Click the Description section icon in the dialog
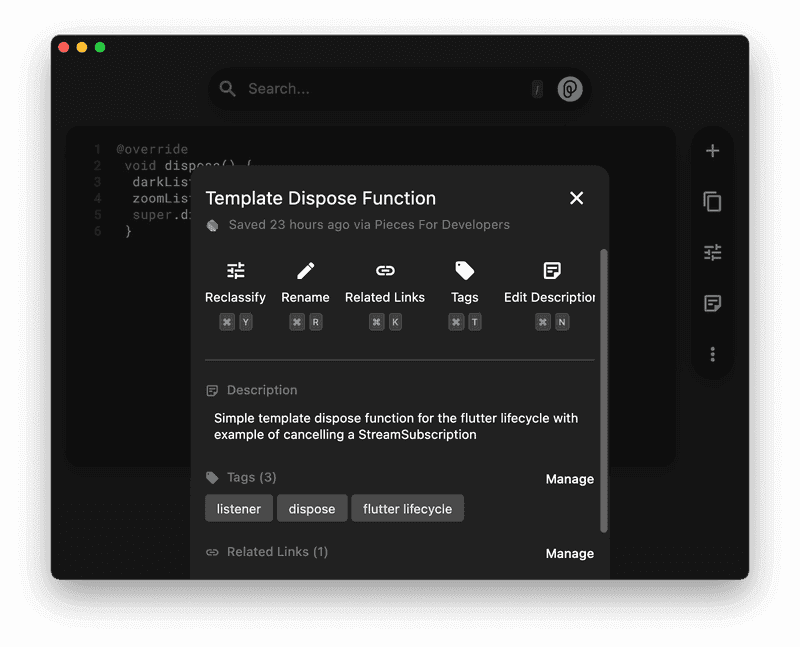Image resolution: width=800 pixels, height=647 pixels. tap(214, 390)
